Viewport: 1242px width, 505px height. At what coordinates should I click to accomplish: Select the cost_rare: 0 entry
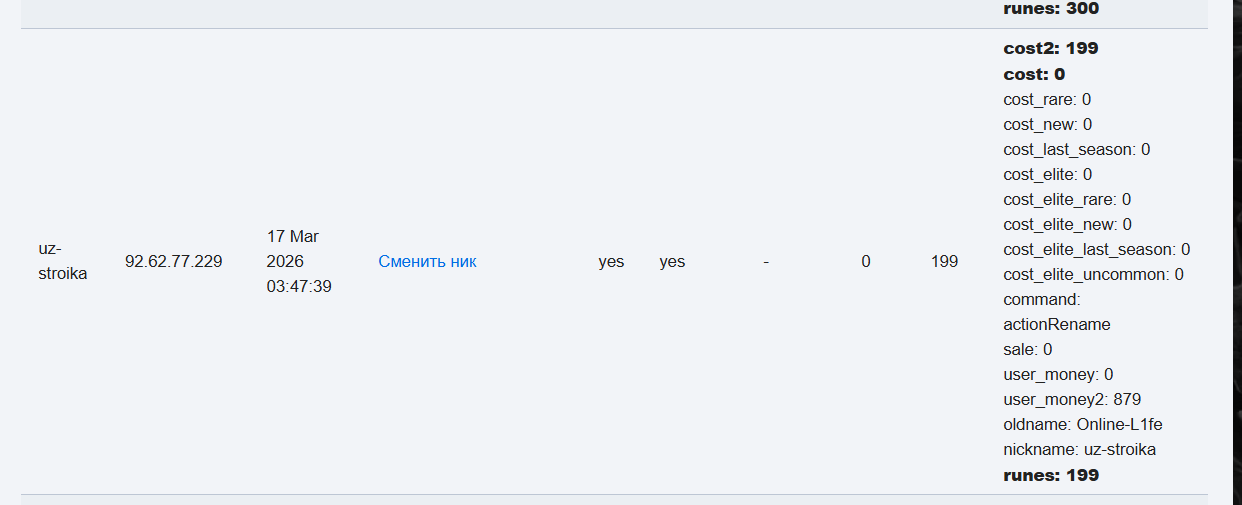tap(1047, 99)
